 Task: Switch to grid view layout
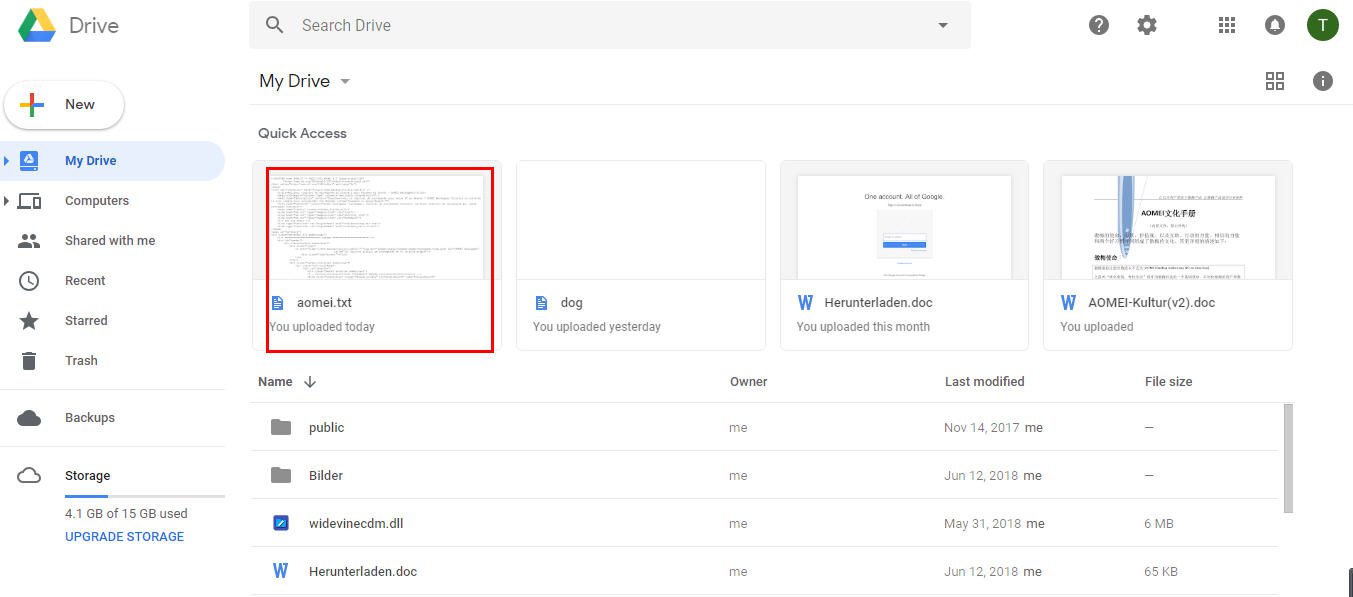click(x=1275, y=81)
